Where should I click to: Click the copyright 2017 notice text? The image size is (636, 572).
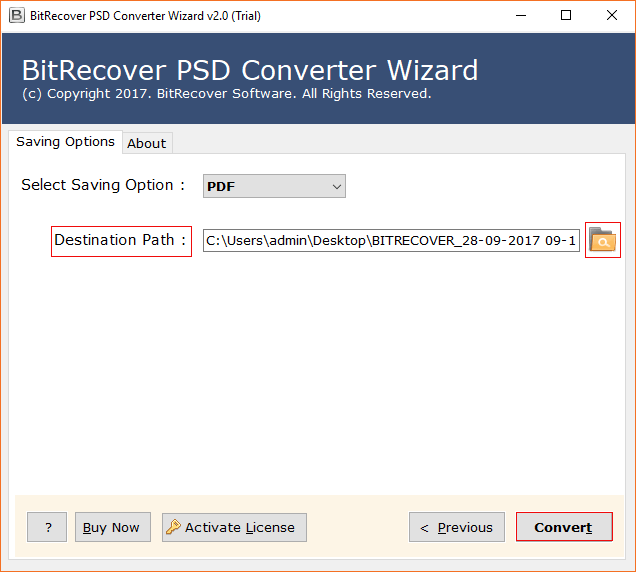coord(227,94)
